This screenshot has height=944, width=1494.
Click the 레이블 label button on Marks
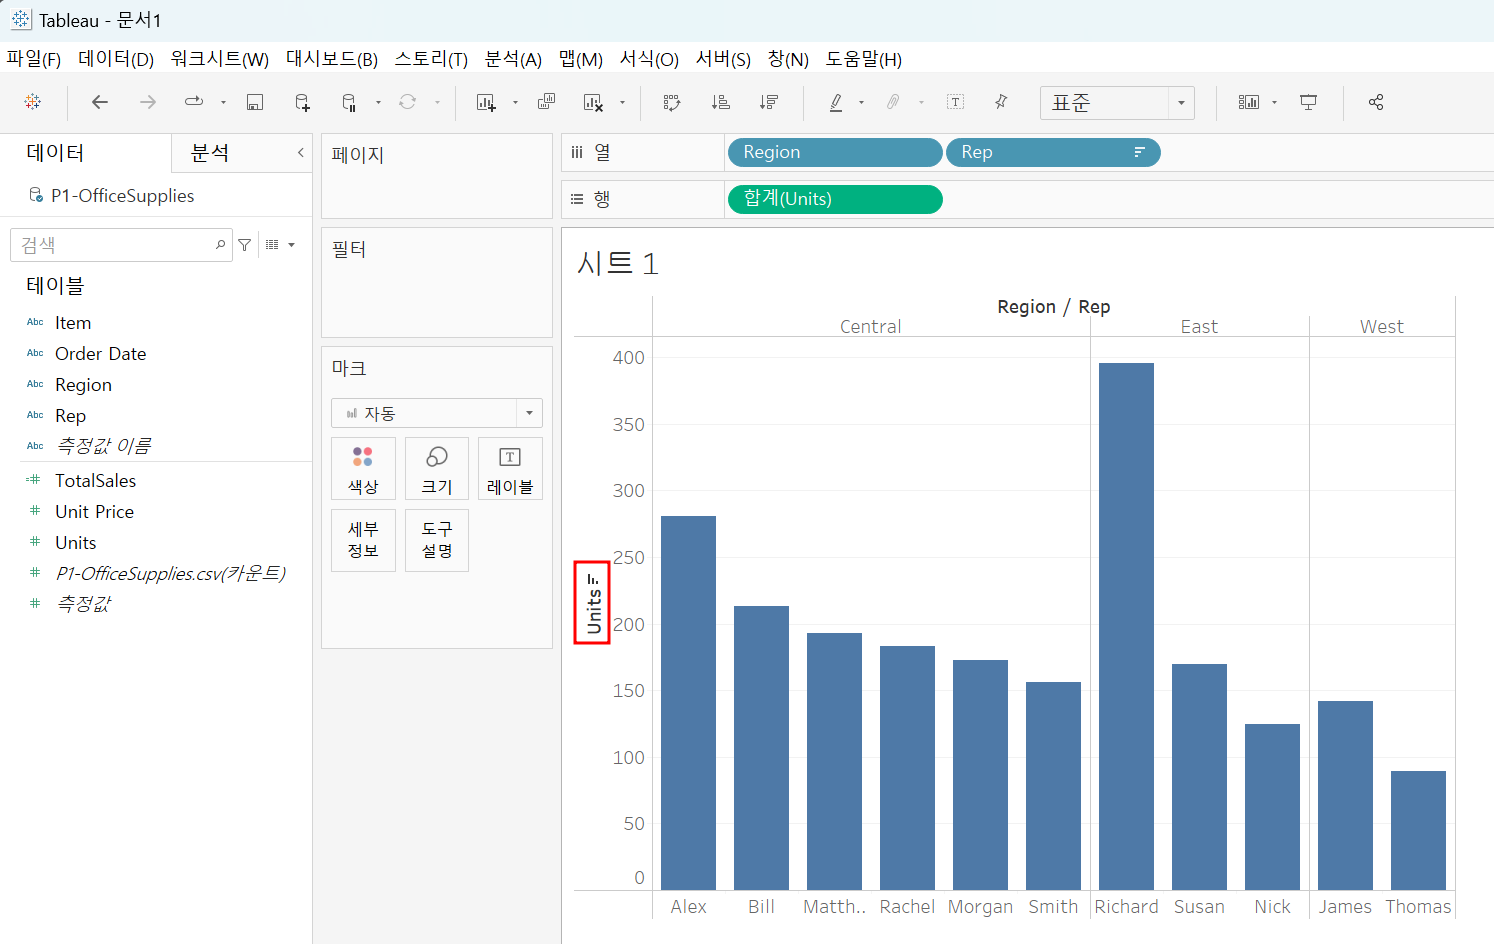pos(510,469)
